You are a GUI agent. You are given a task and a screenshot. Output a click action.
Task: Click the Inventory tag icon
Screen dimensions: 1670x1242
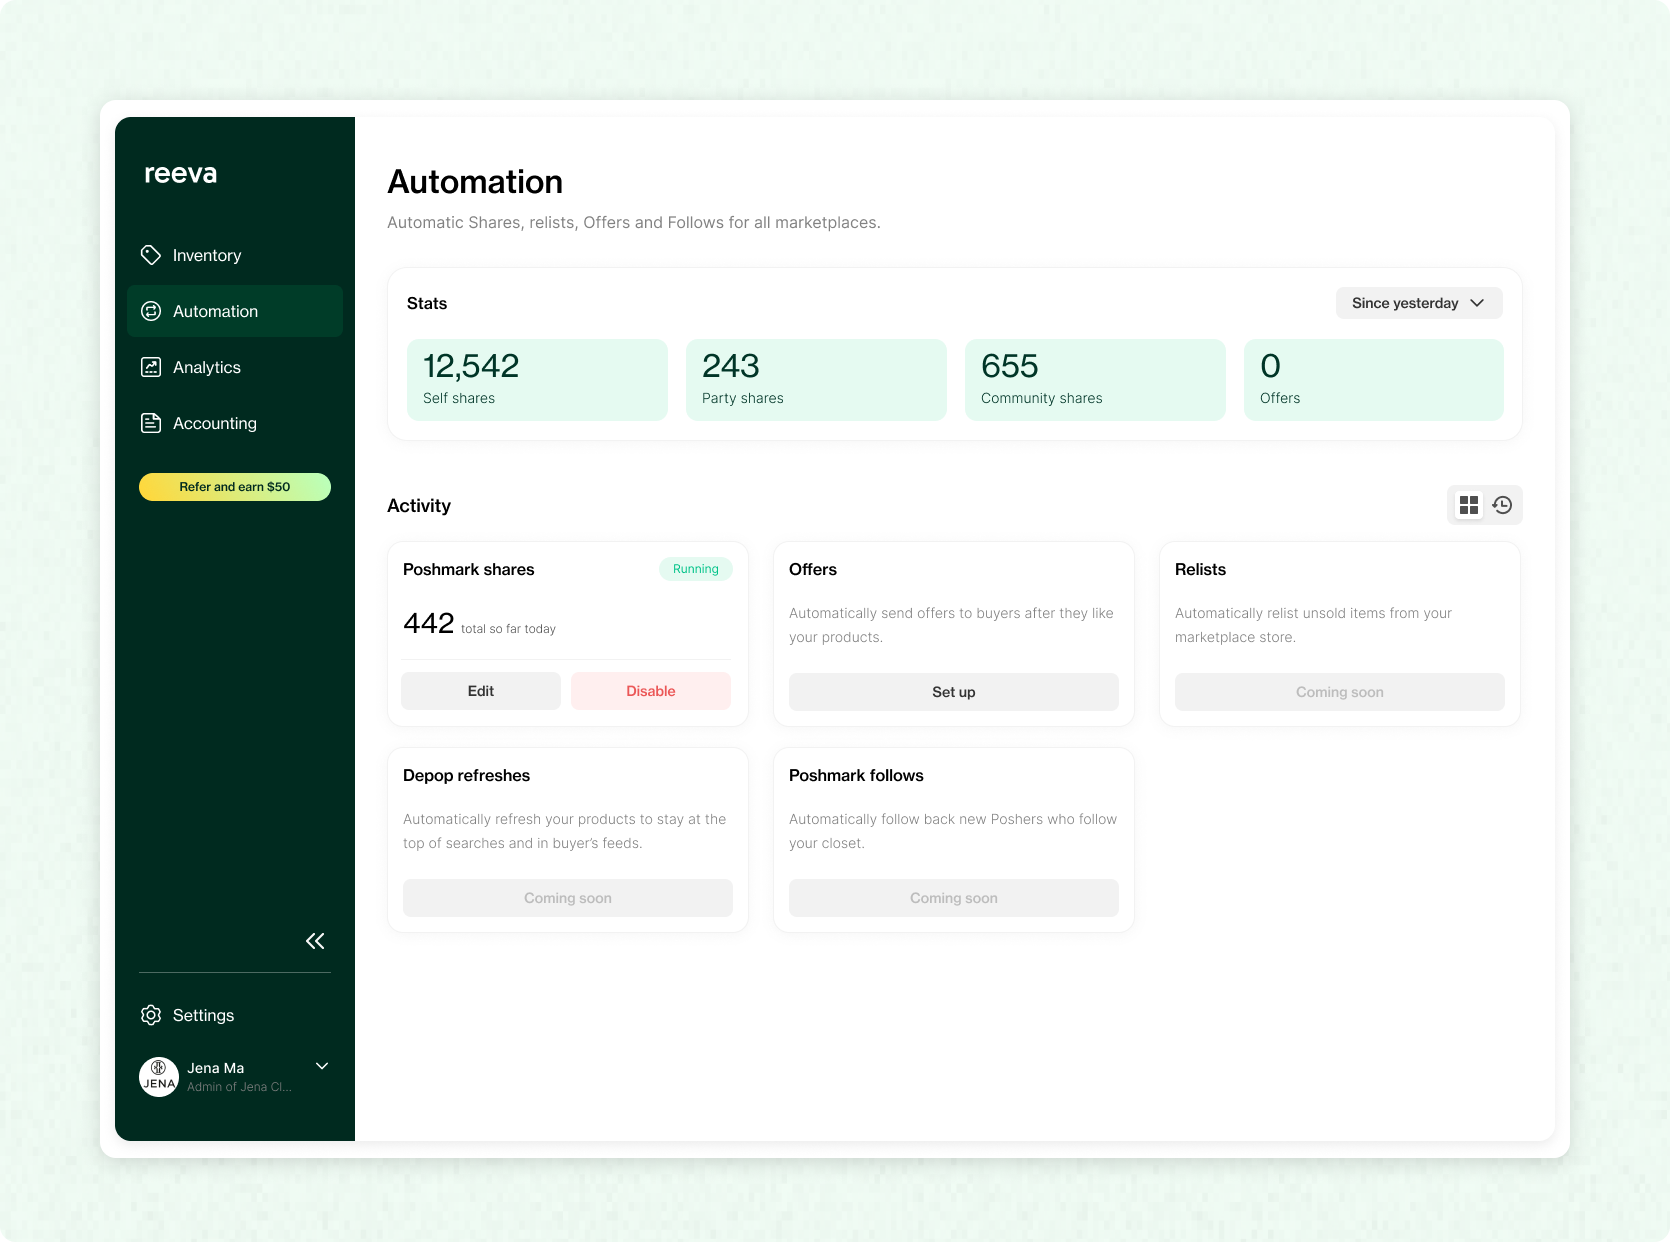[151, 255]
